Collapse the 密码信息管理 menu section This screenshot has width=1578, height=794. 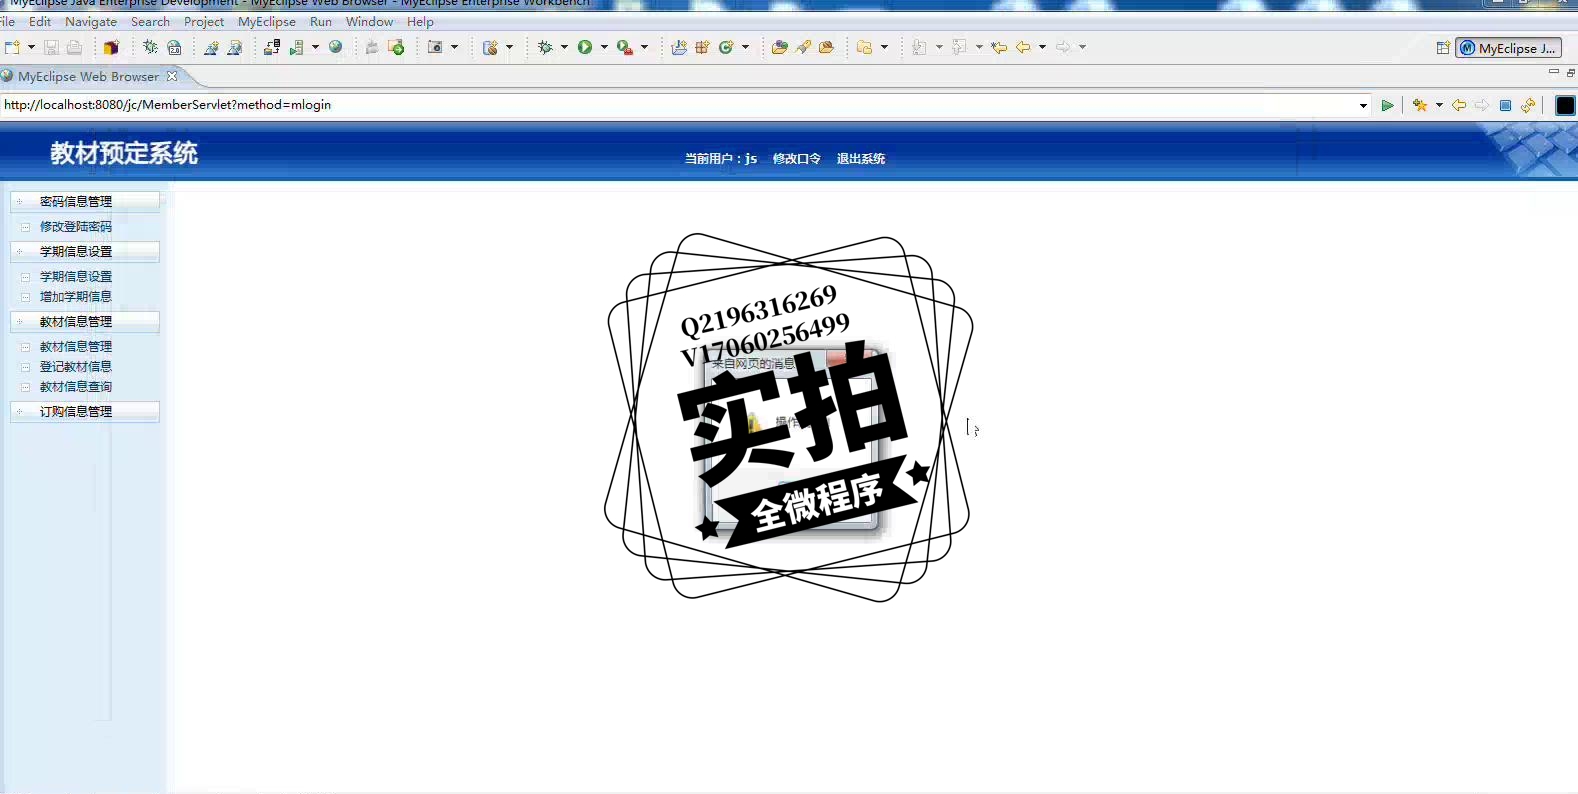[85, 201]
